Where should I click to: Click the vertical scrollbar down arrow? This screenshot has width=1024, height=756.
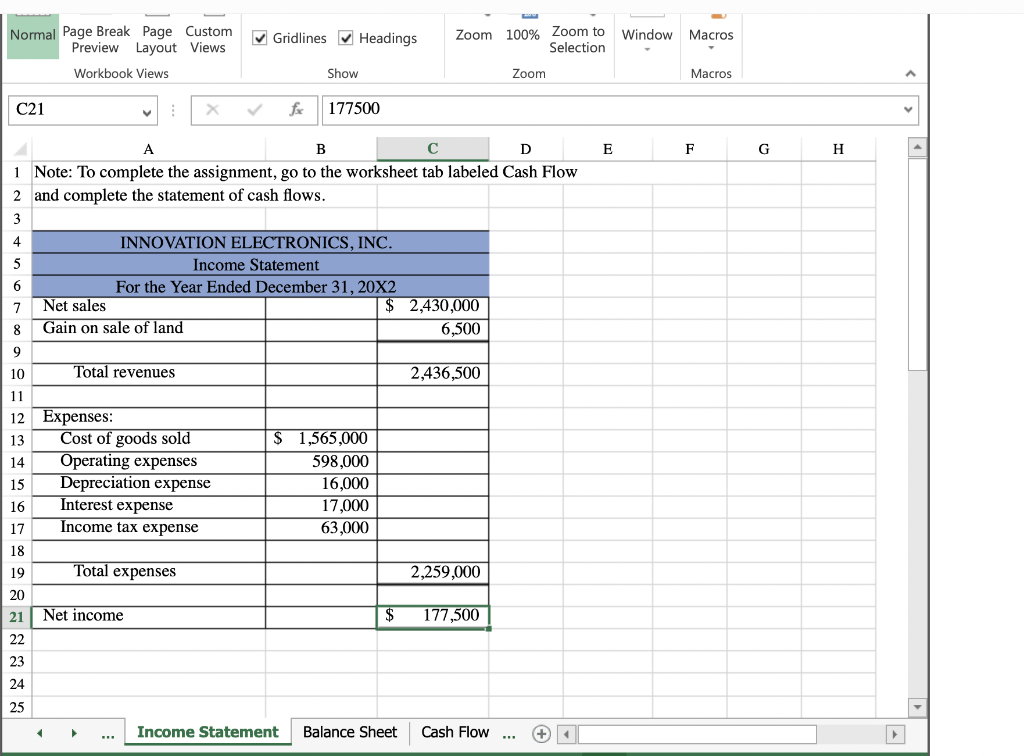pyautogui.click(x=917, y=707)
